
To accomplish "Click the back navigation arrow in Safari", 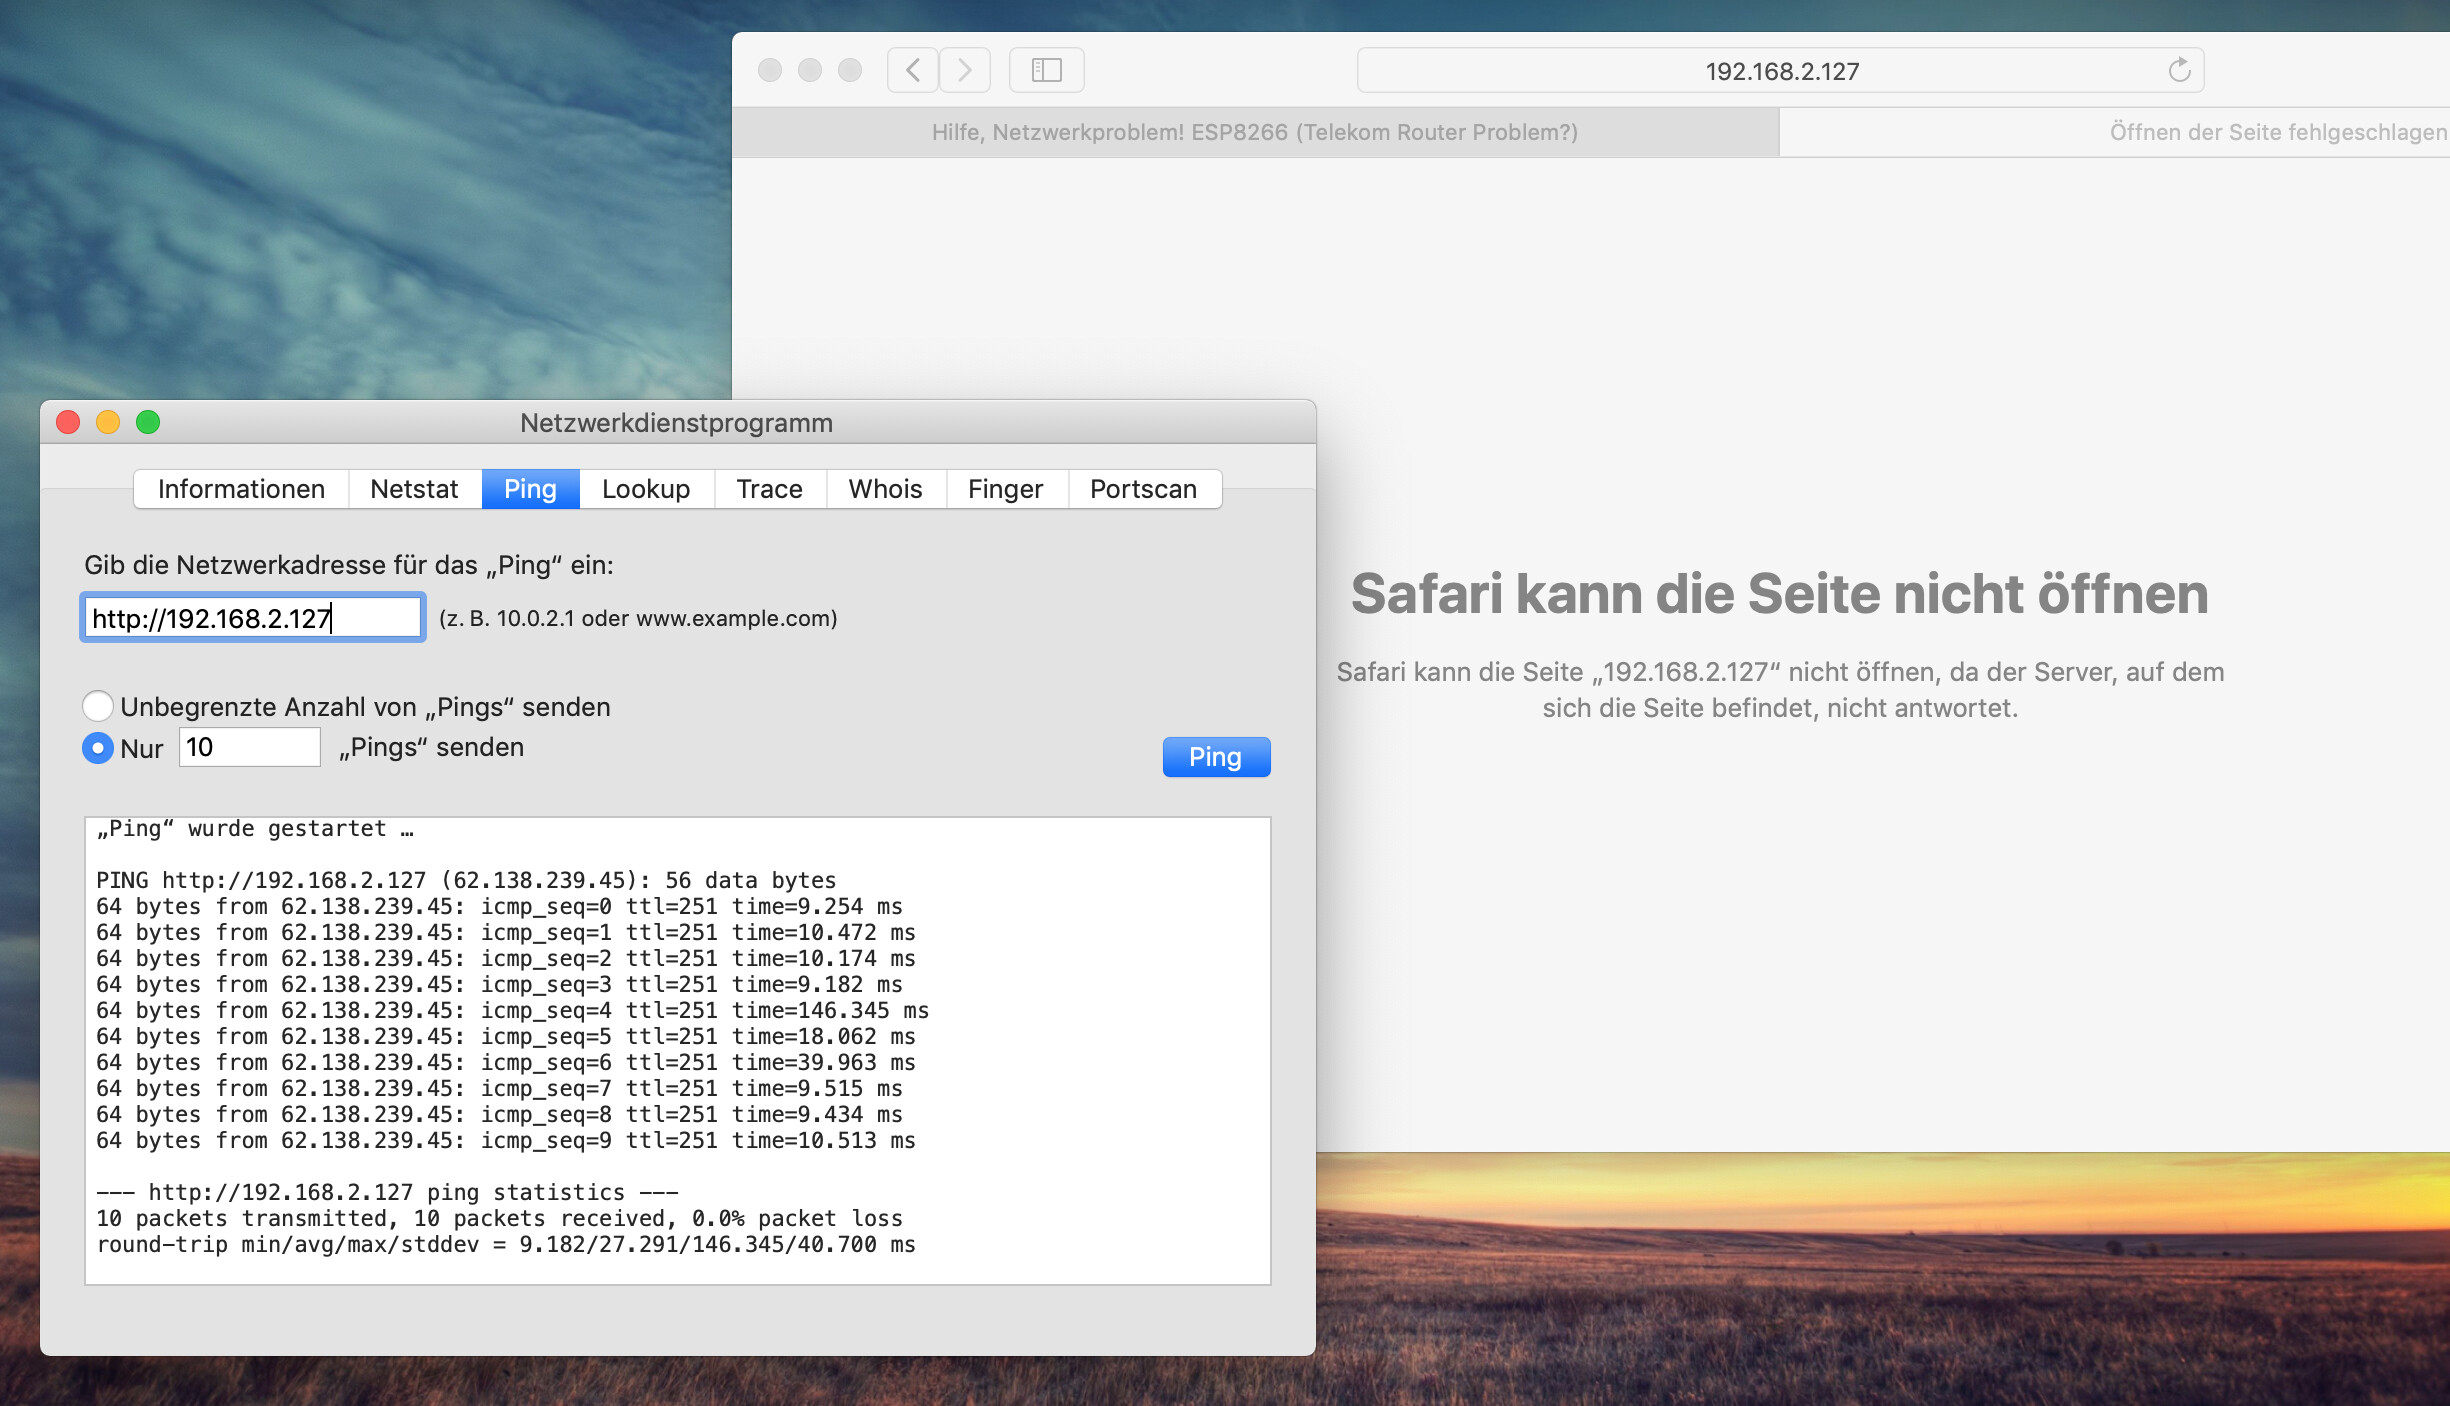I will [912, 70].
